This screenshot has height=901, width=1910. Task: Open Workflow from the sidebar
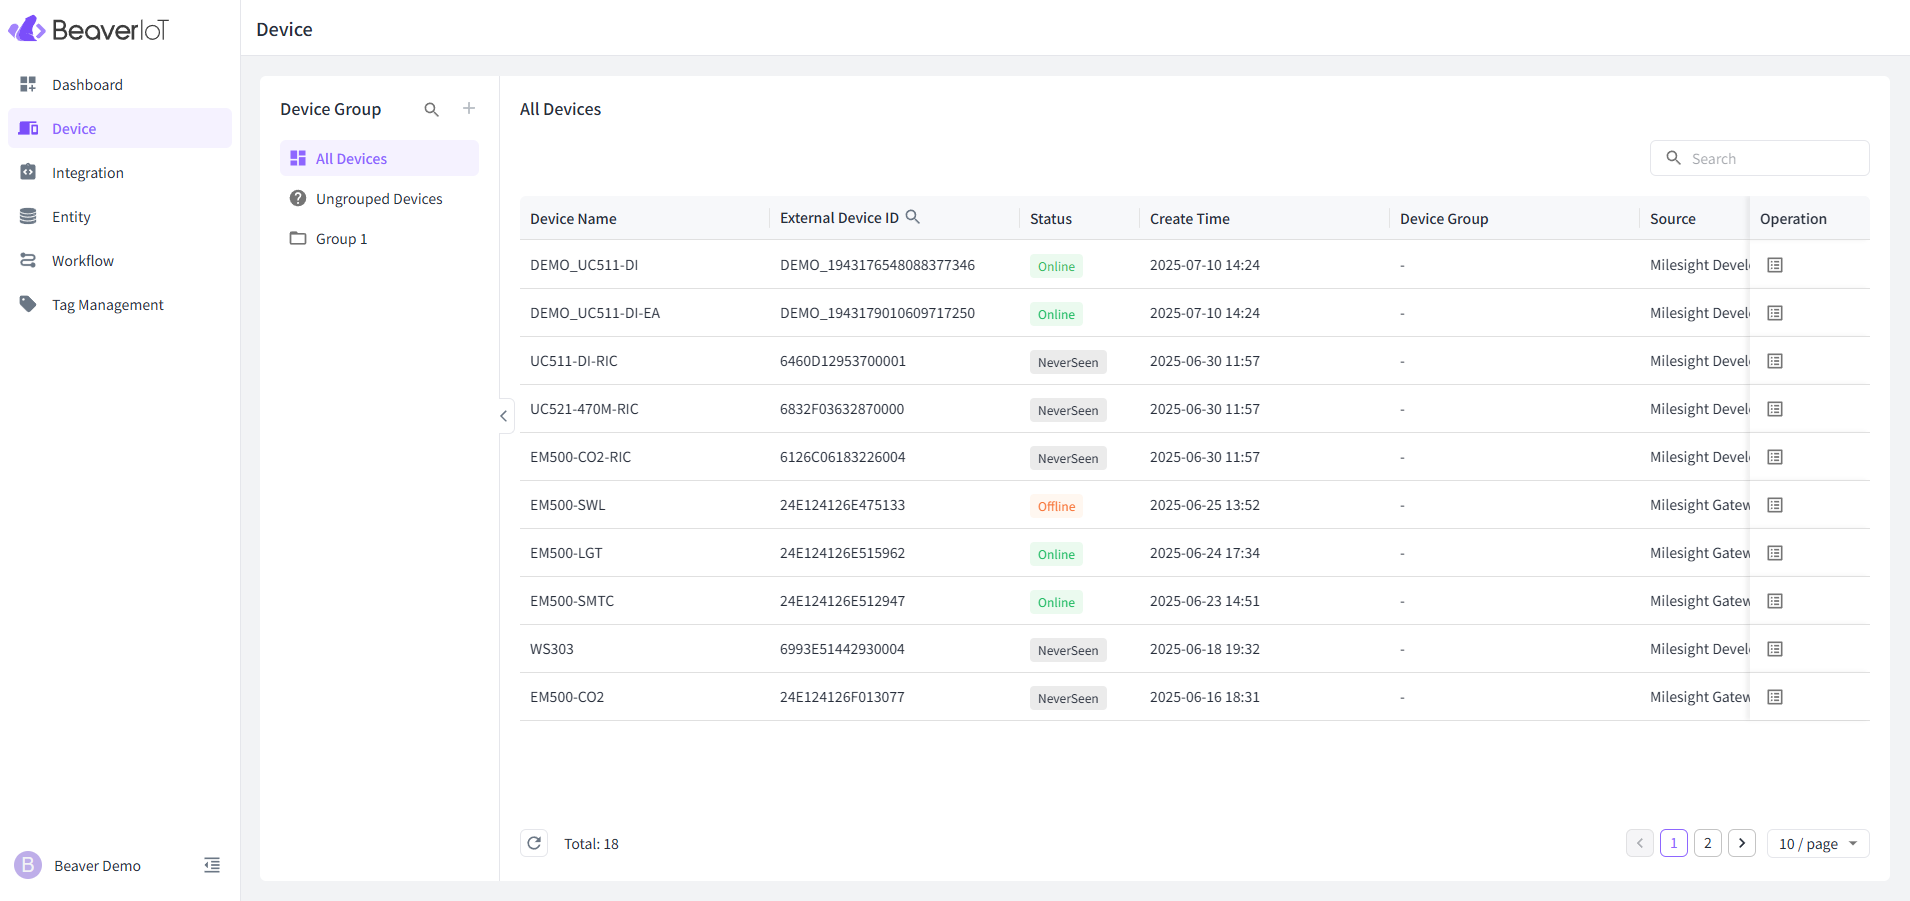83,261
